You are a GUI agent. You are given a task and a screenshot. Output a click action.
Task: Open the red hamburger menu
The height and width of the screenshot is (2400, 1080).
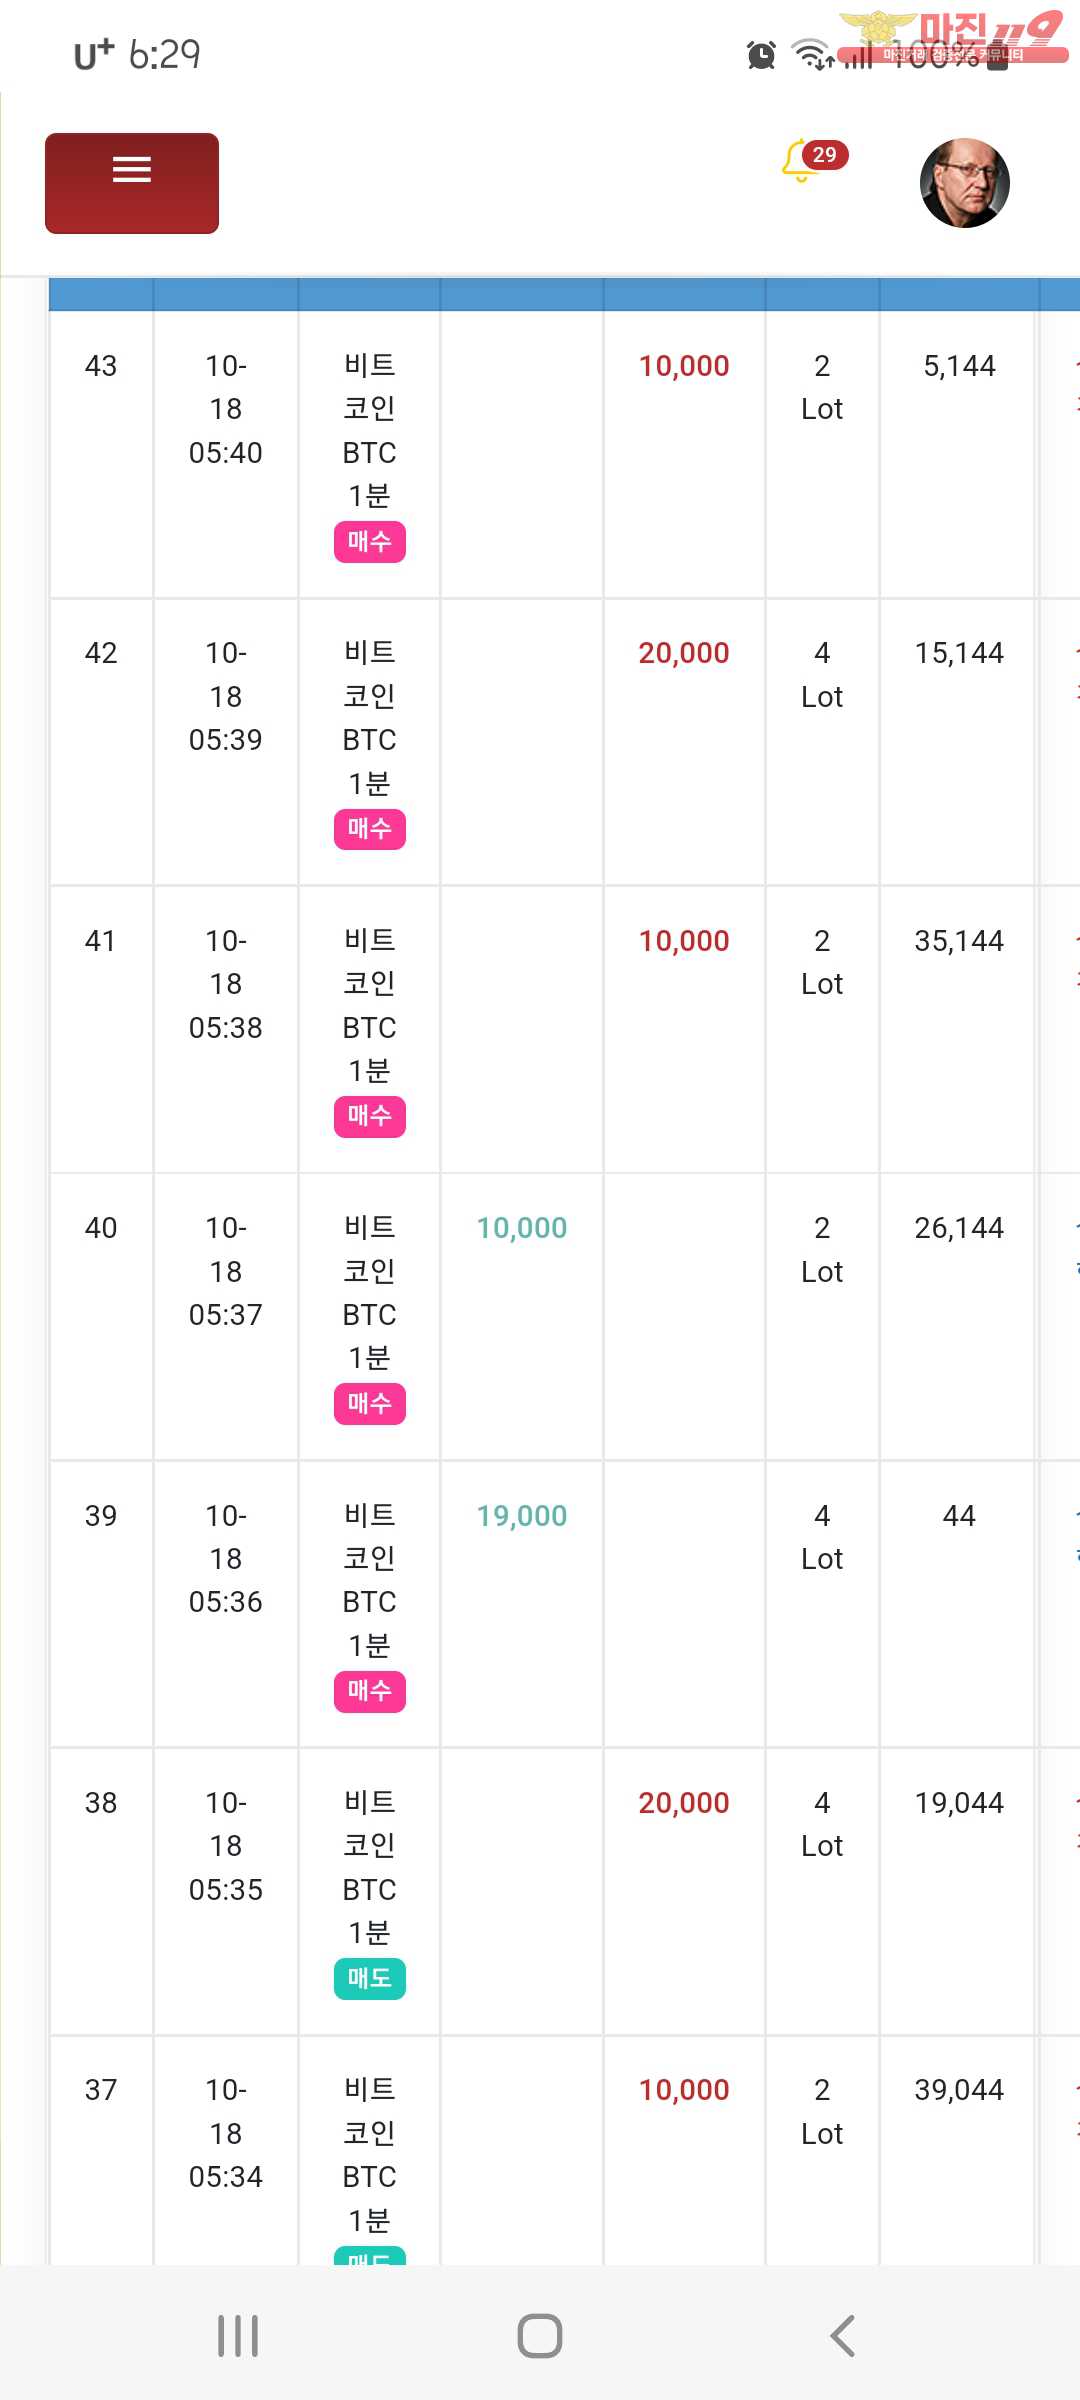point(132,183)
